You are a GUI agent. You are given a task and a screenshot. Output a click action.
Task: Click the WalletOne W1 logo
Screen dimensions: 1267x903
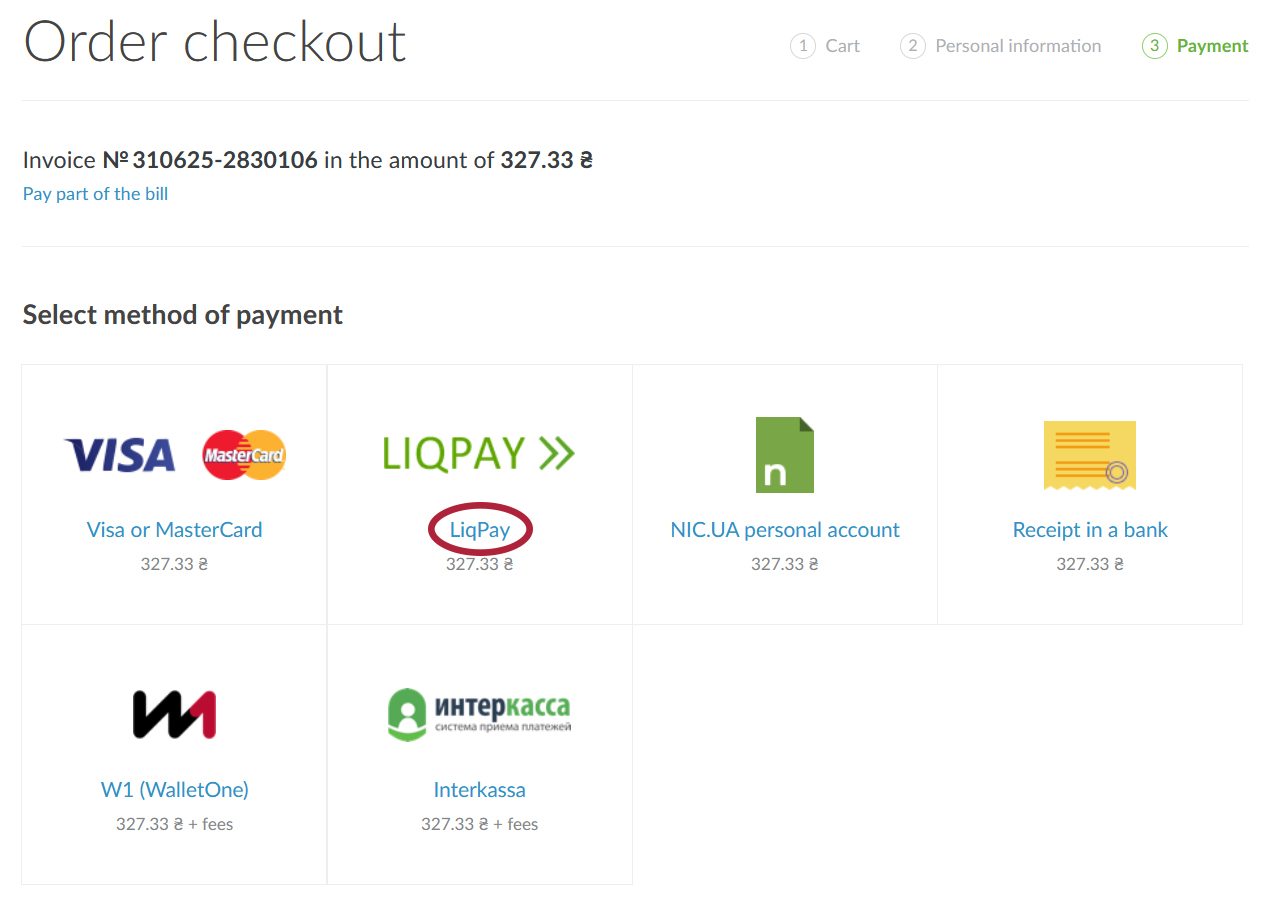pos(174,714)
